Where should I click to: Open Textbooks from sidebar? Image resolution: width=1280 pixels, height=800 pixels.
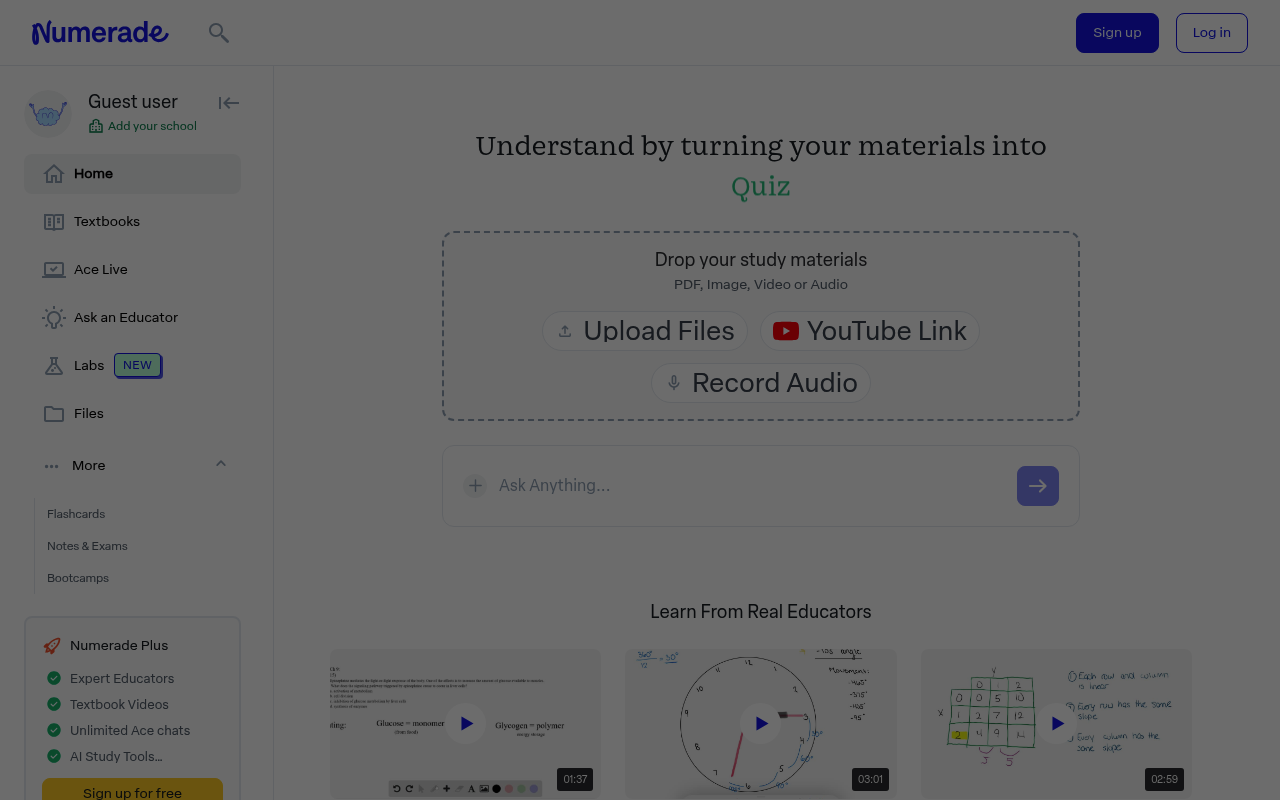pyautogui.click(x=132, y=222)
